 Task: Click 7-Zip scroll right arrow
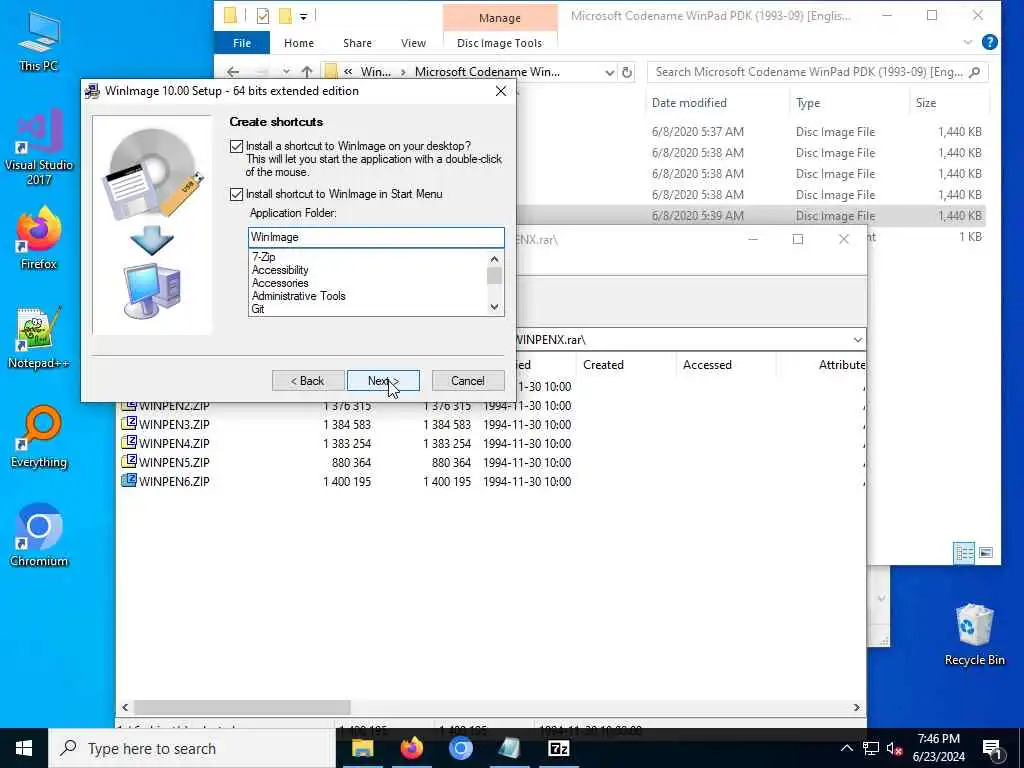coord(856,707)
